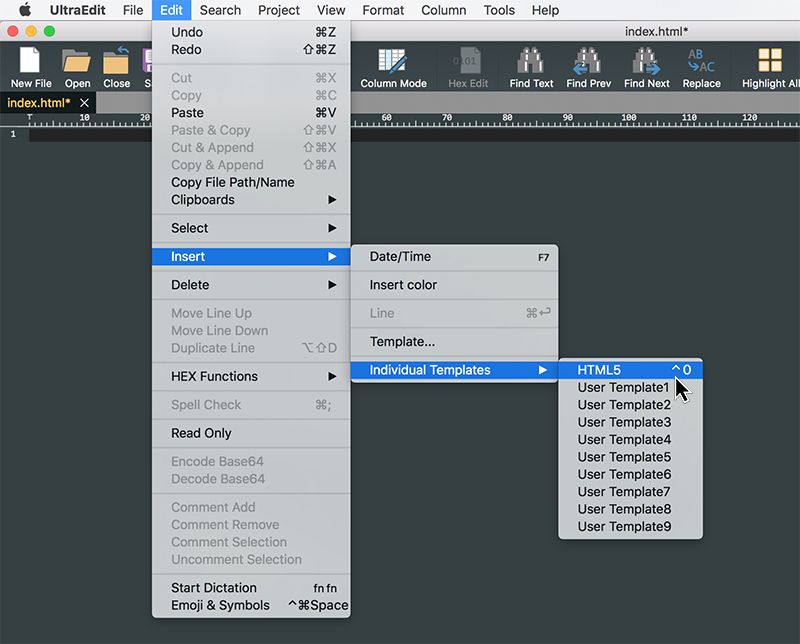Select User Template7
This screenshot has height=644, width=800.
631,491
